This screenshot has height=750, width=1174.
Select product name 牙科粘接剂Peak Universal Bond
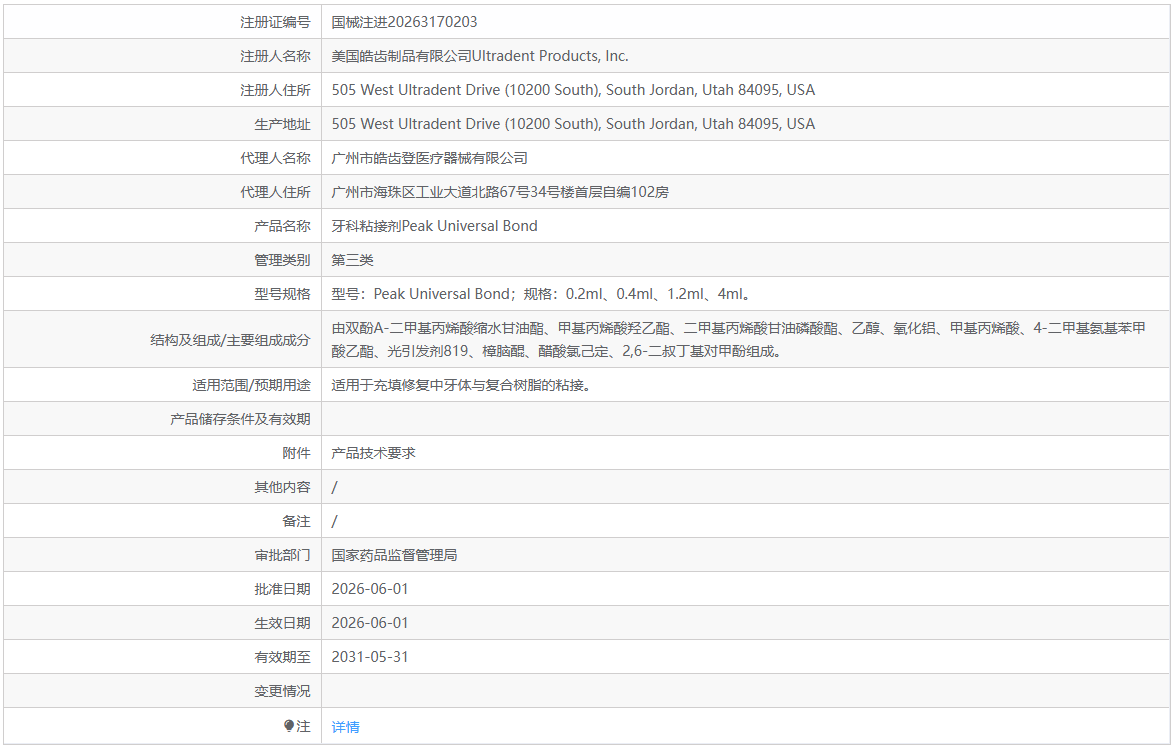coord(434,226)
